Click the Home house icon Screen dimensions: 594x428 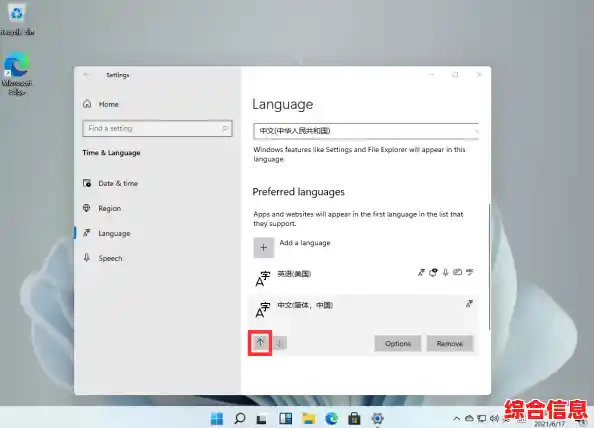(87, 104)
